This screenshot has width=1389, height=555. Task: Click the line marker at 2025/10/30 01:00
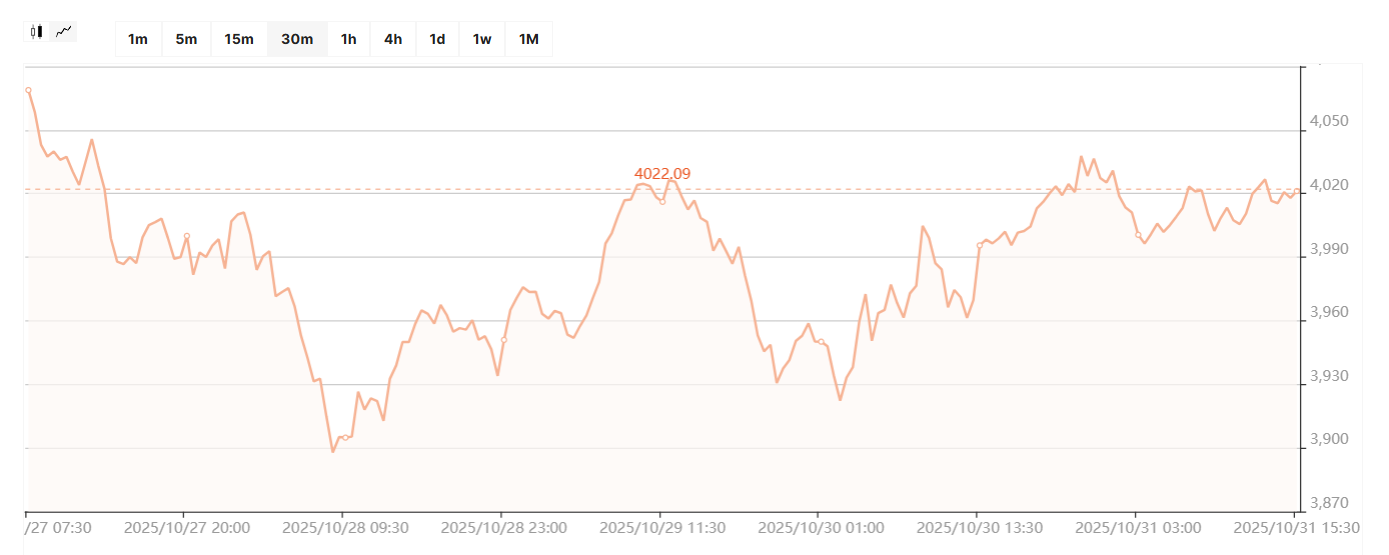click(821, 342)
